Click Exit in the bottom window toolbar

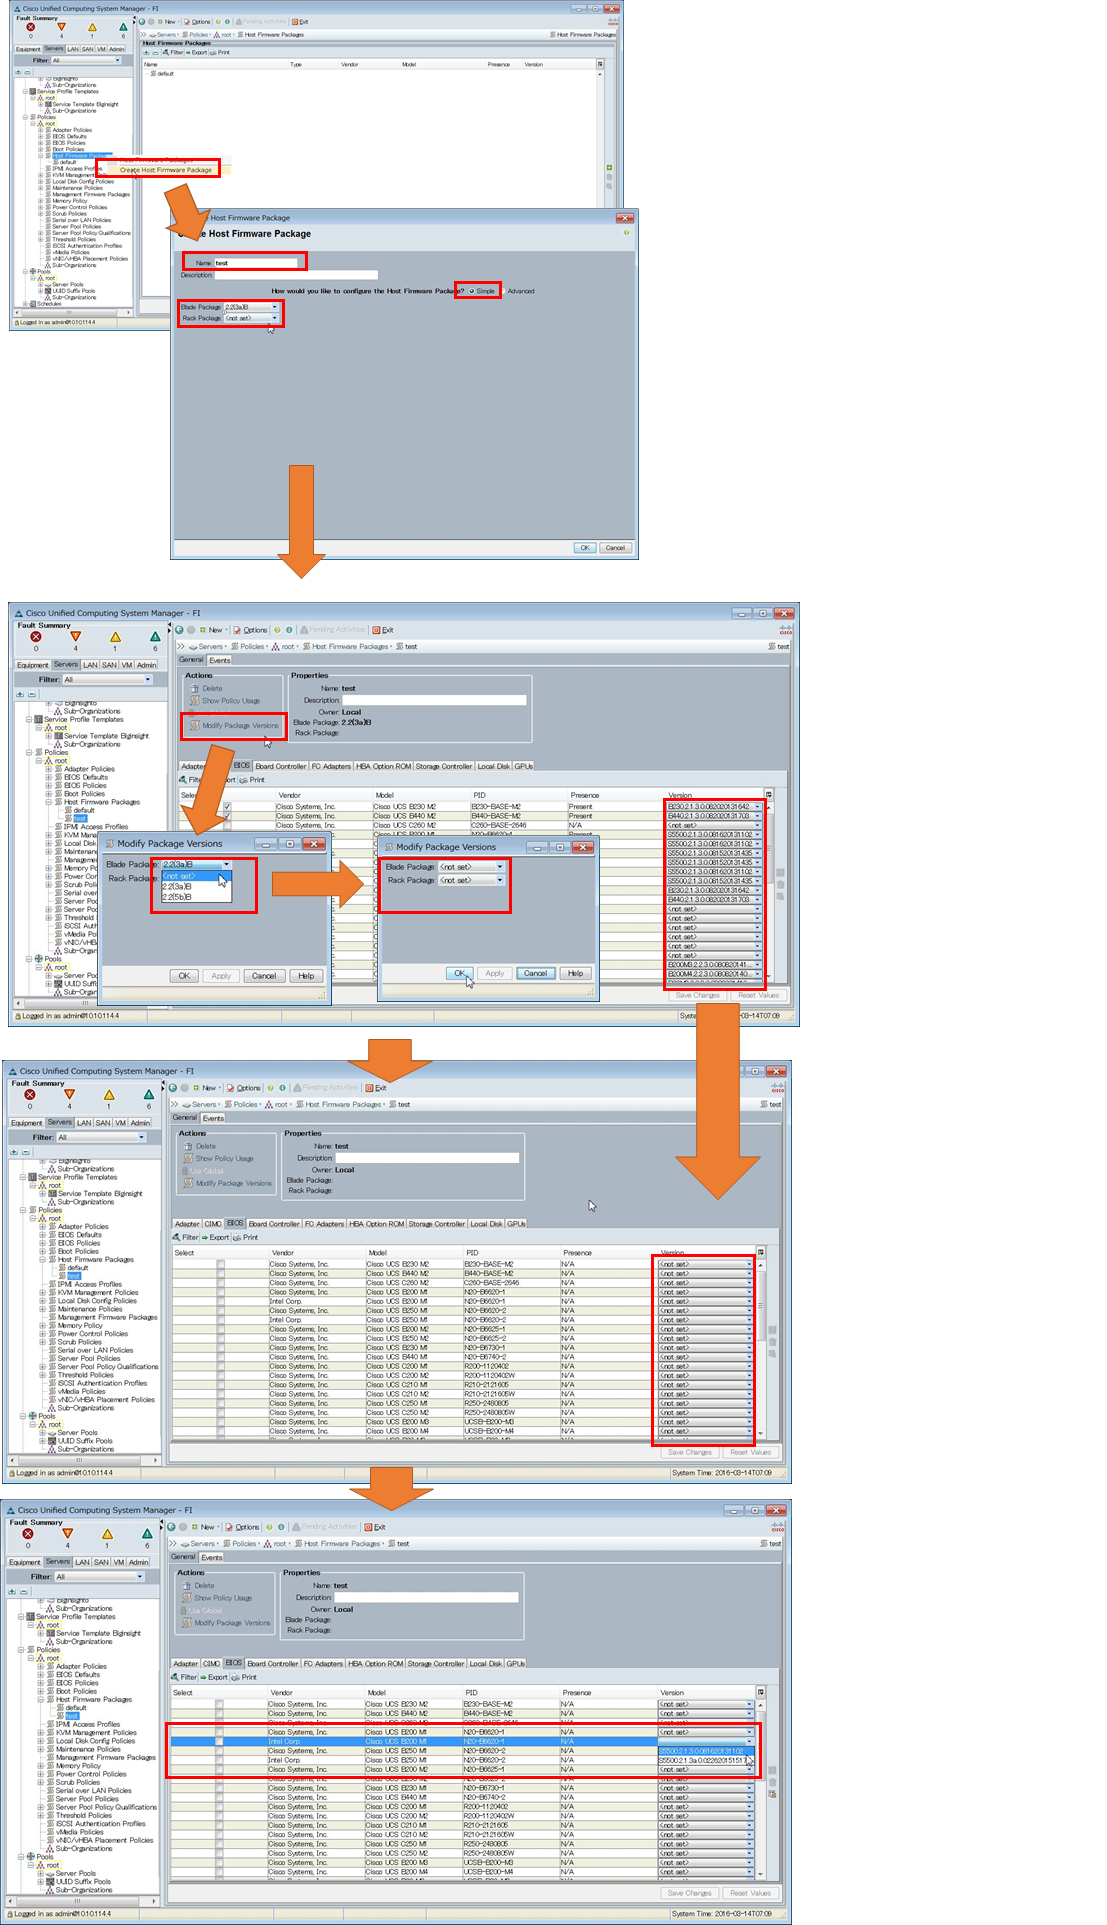[x=376, y=1527]
